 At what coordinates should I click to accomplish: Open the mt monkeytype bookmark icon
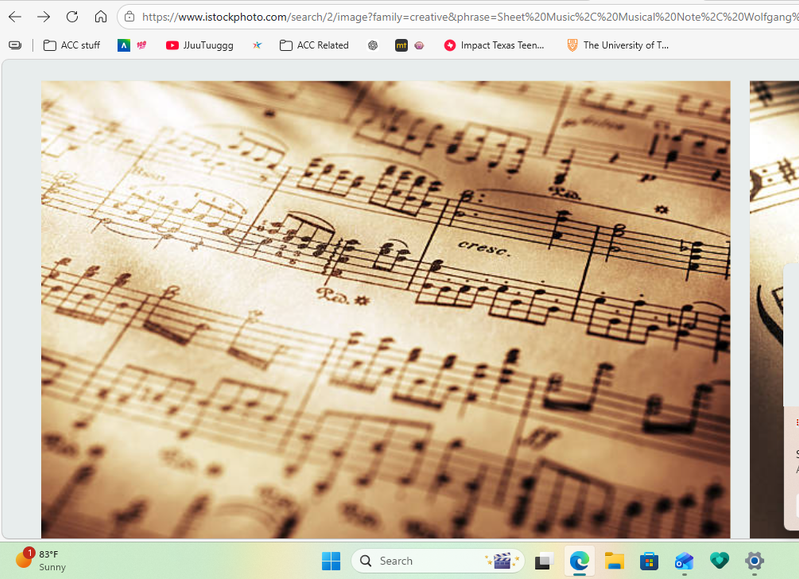point(402,45)
